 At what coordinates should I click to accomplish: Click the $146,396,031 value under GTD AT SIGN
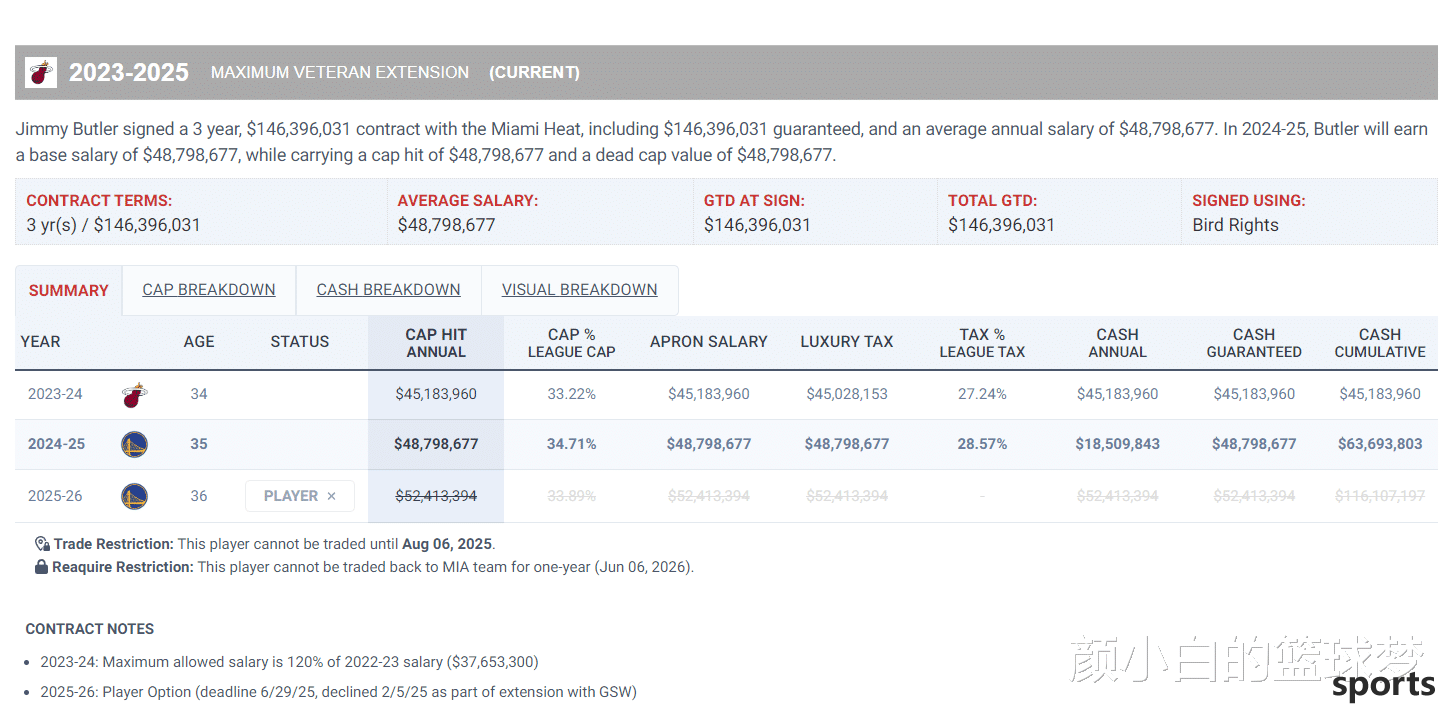[757, 225]
